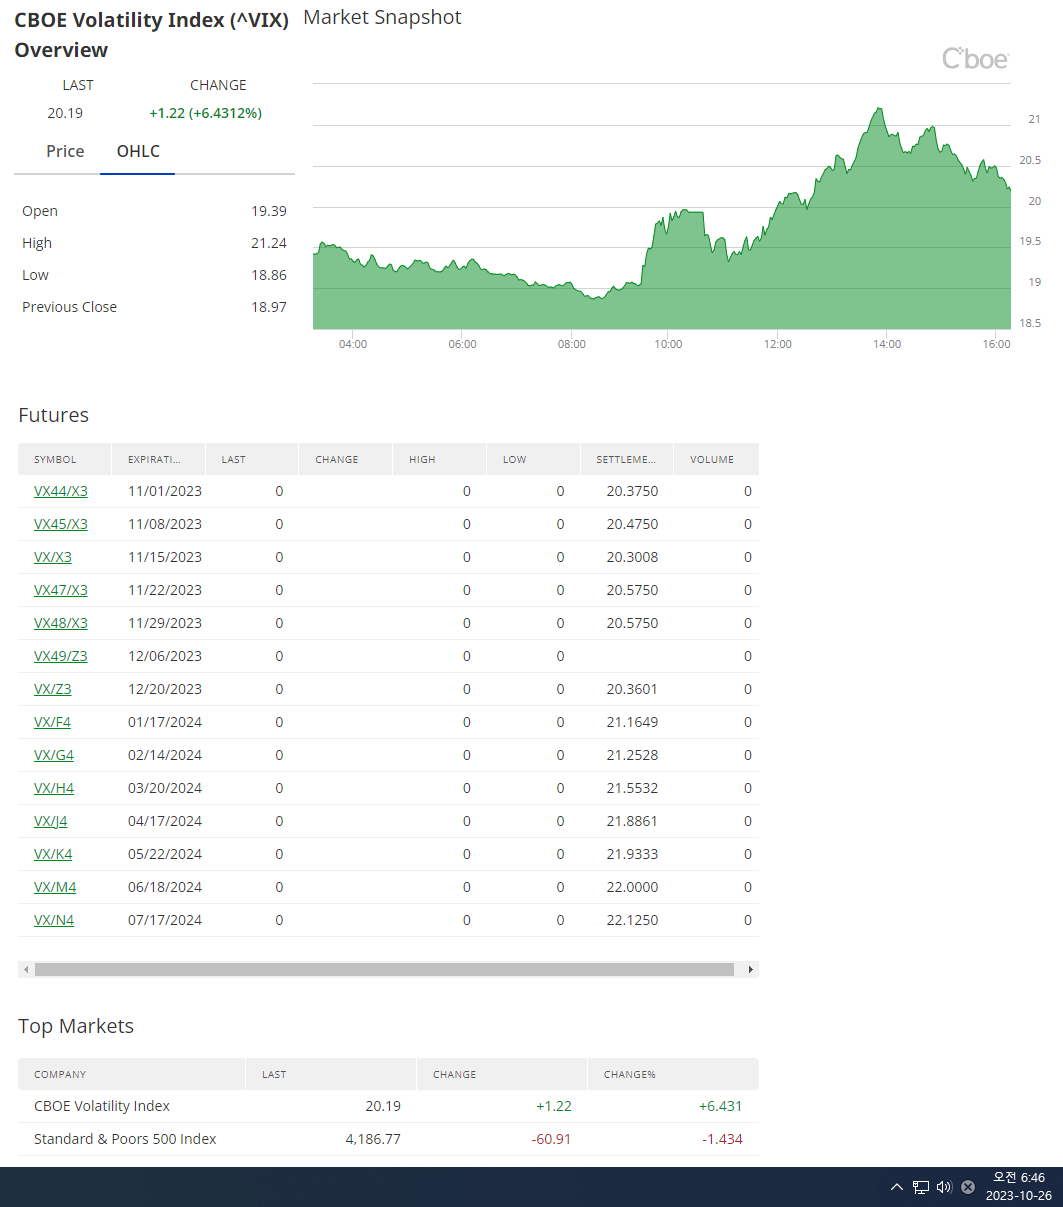1063x1207 pixels.
Task: Sort futures by HIGH column header
Action: (x=440, y=459)
